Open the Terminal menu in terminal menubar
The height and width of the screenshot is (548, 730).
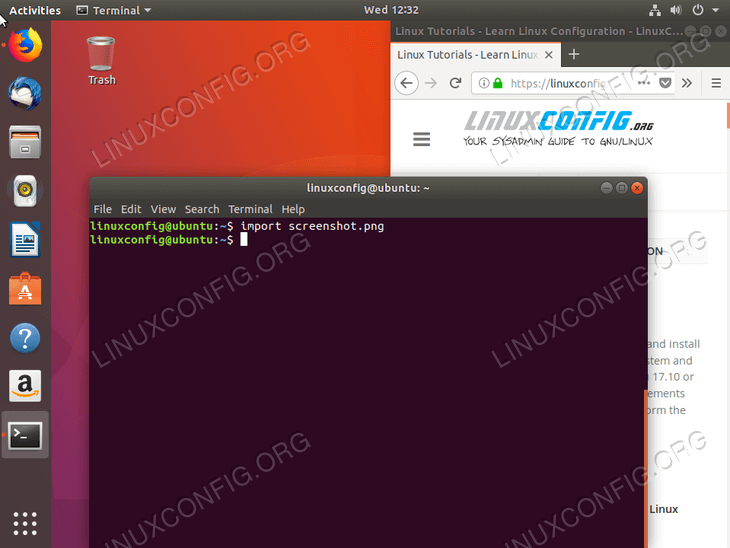click(250, 210)
